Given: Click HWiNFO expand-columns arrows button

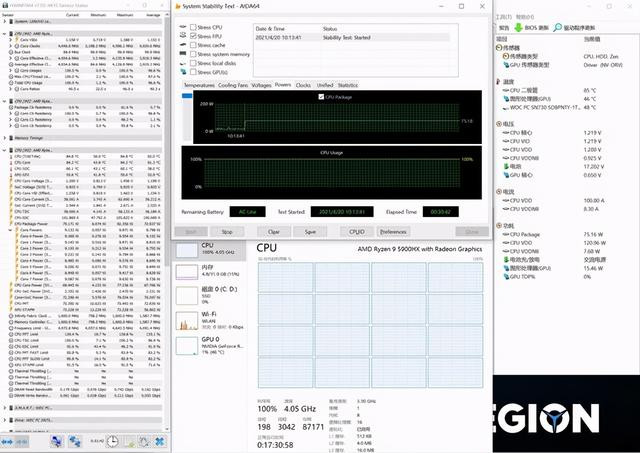Looking at the screenshot, I should click(7, 442).
